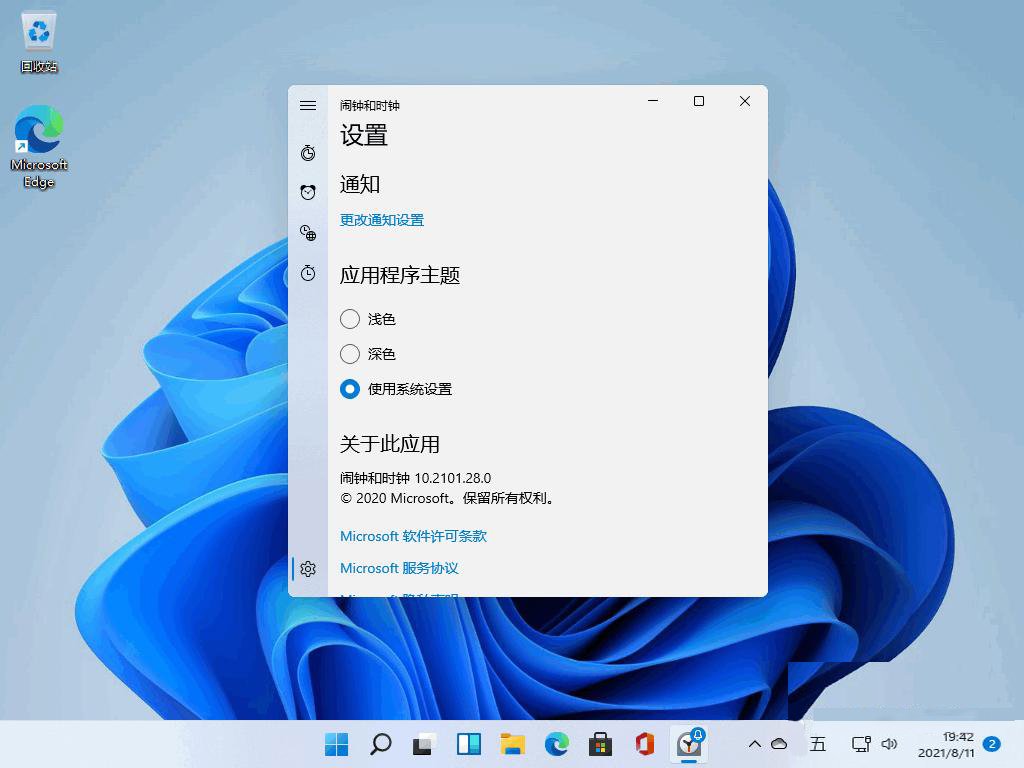1024x768 pixels.
Task: Click 更改通知设置 link
Action: pos(382,220)
